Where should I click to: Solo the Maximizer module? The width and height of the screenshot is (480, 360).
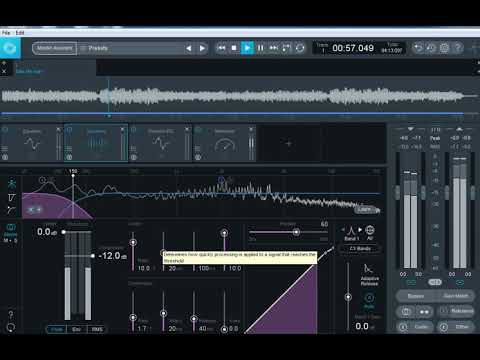(x=198, y=157)
